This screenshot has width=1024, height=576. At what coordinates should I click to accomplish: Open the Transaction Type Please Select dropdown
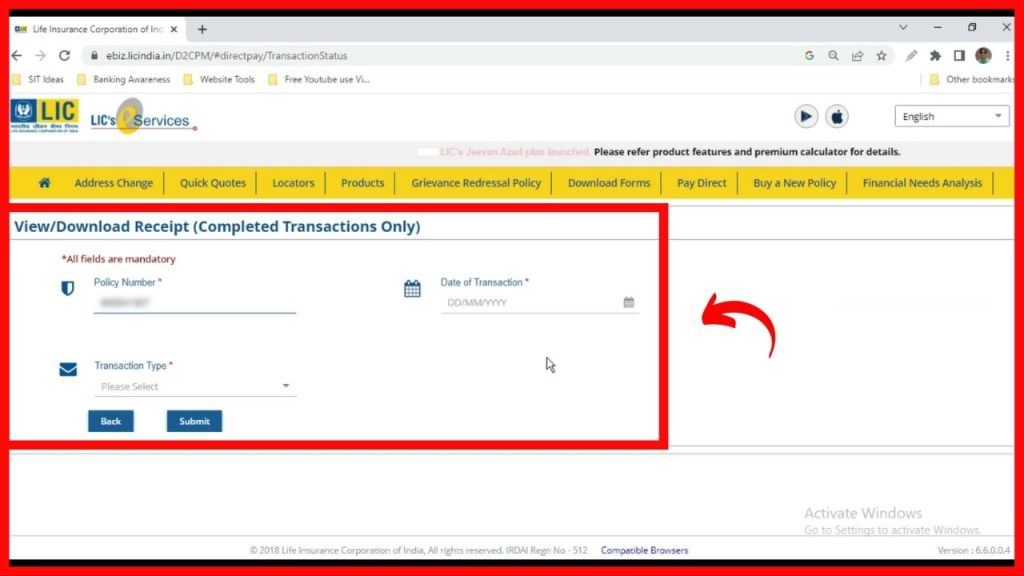194,386
